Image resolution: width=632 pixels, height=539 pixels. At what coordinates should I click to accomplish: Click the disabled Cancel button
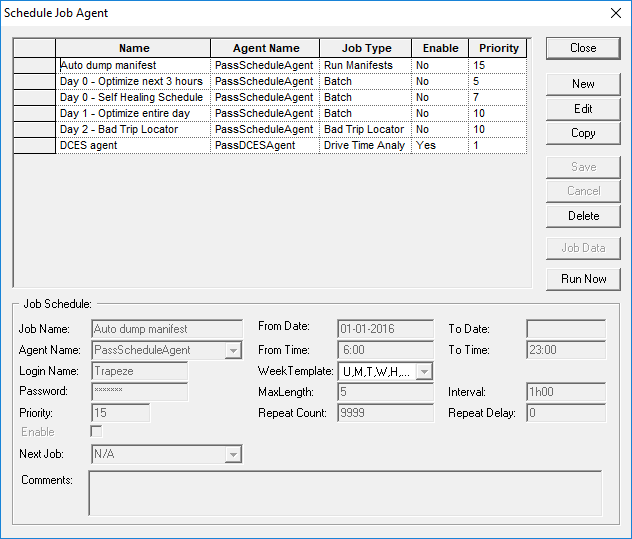(583, 191)
